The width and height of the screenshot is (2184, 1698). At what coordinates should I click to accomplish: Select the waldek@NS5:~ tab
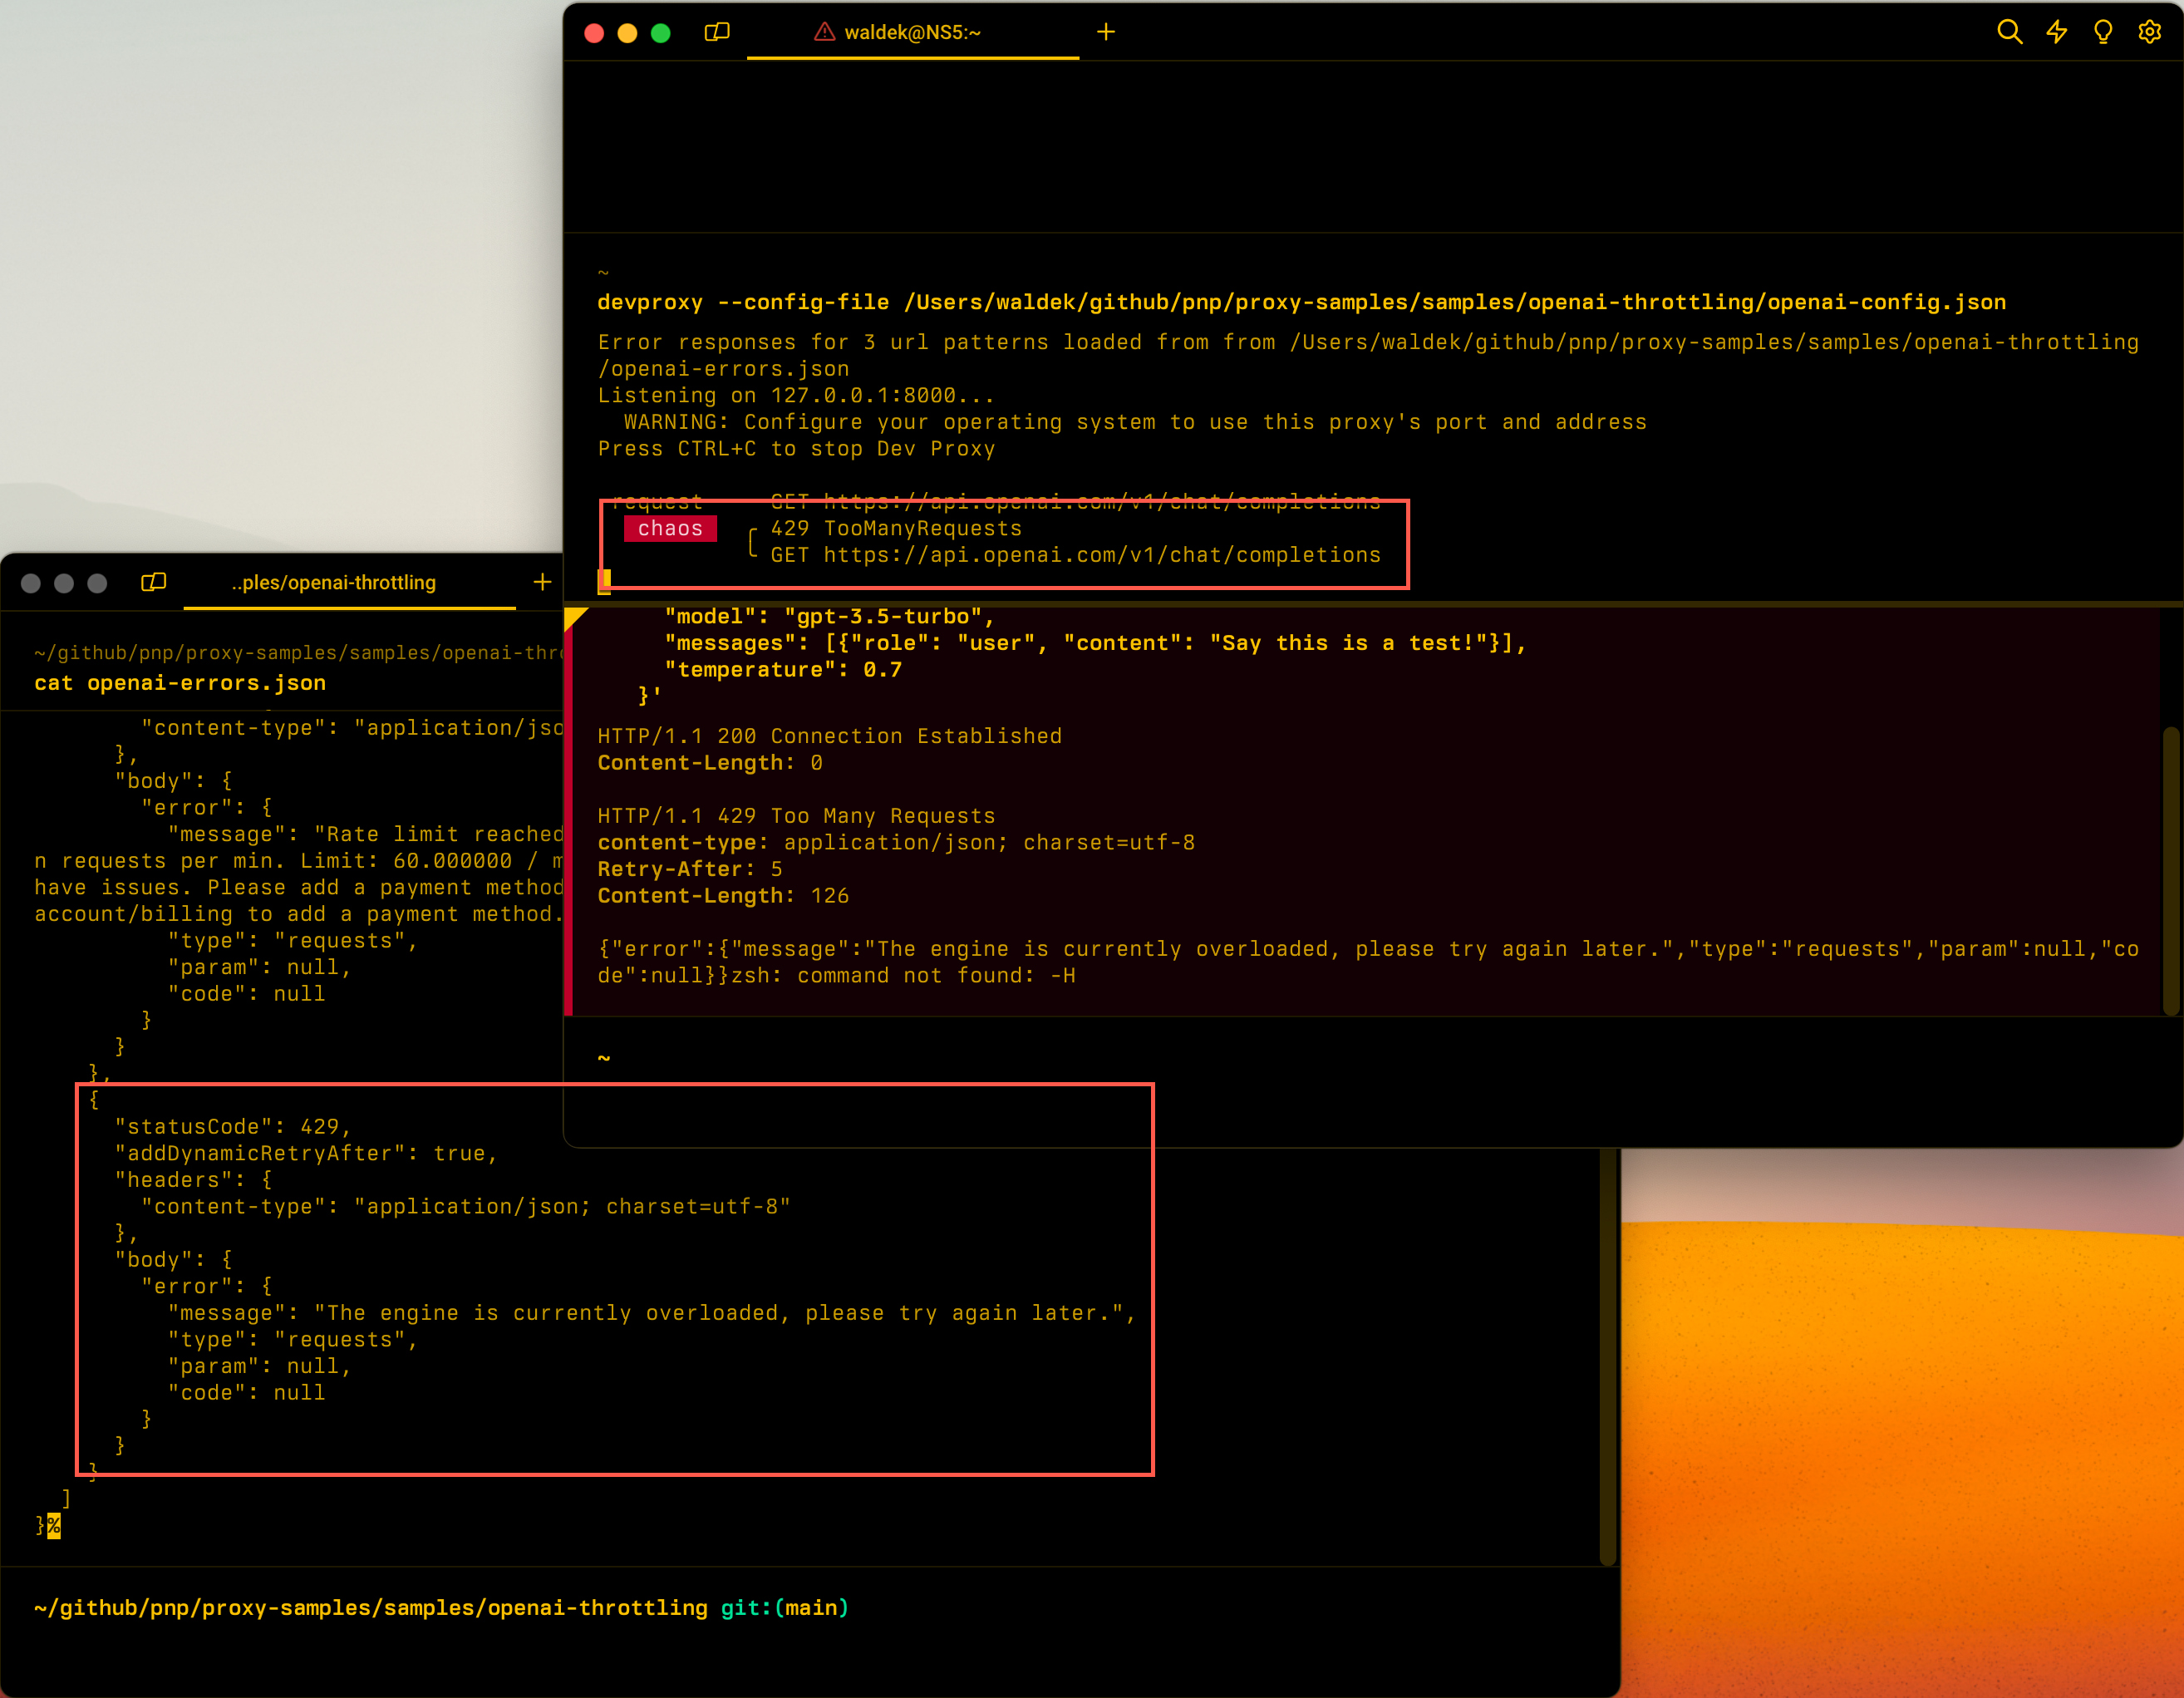click(x=912, y=32)
